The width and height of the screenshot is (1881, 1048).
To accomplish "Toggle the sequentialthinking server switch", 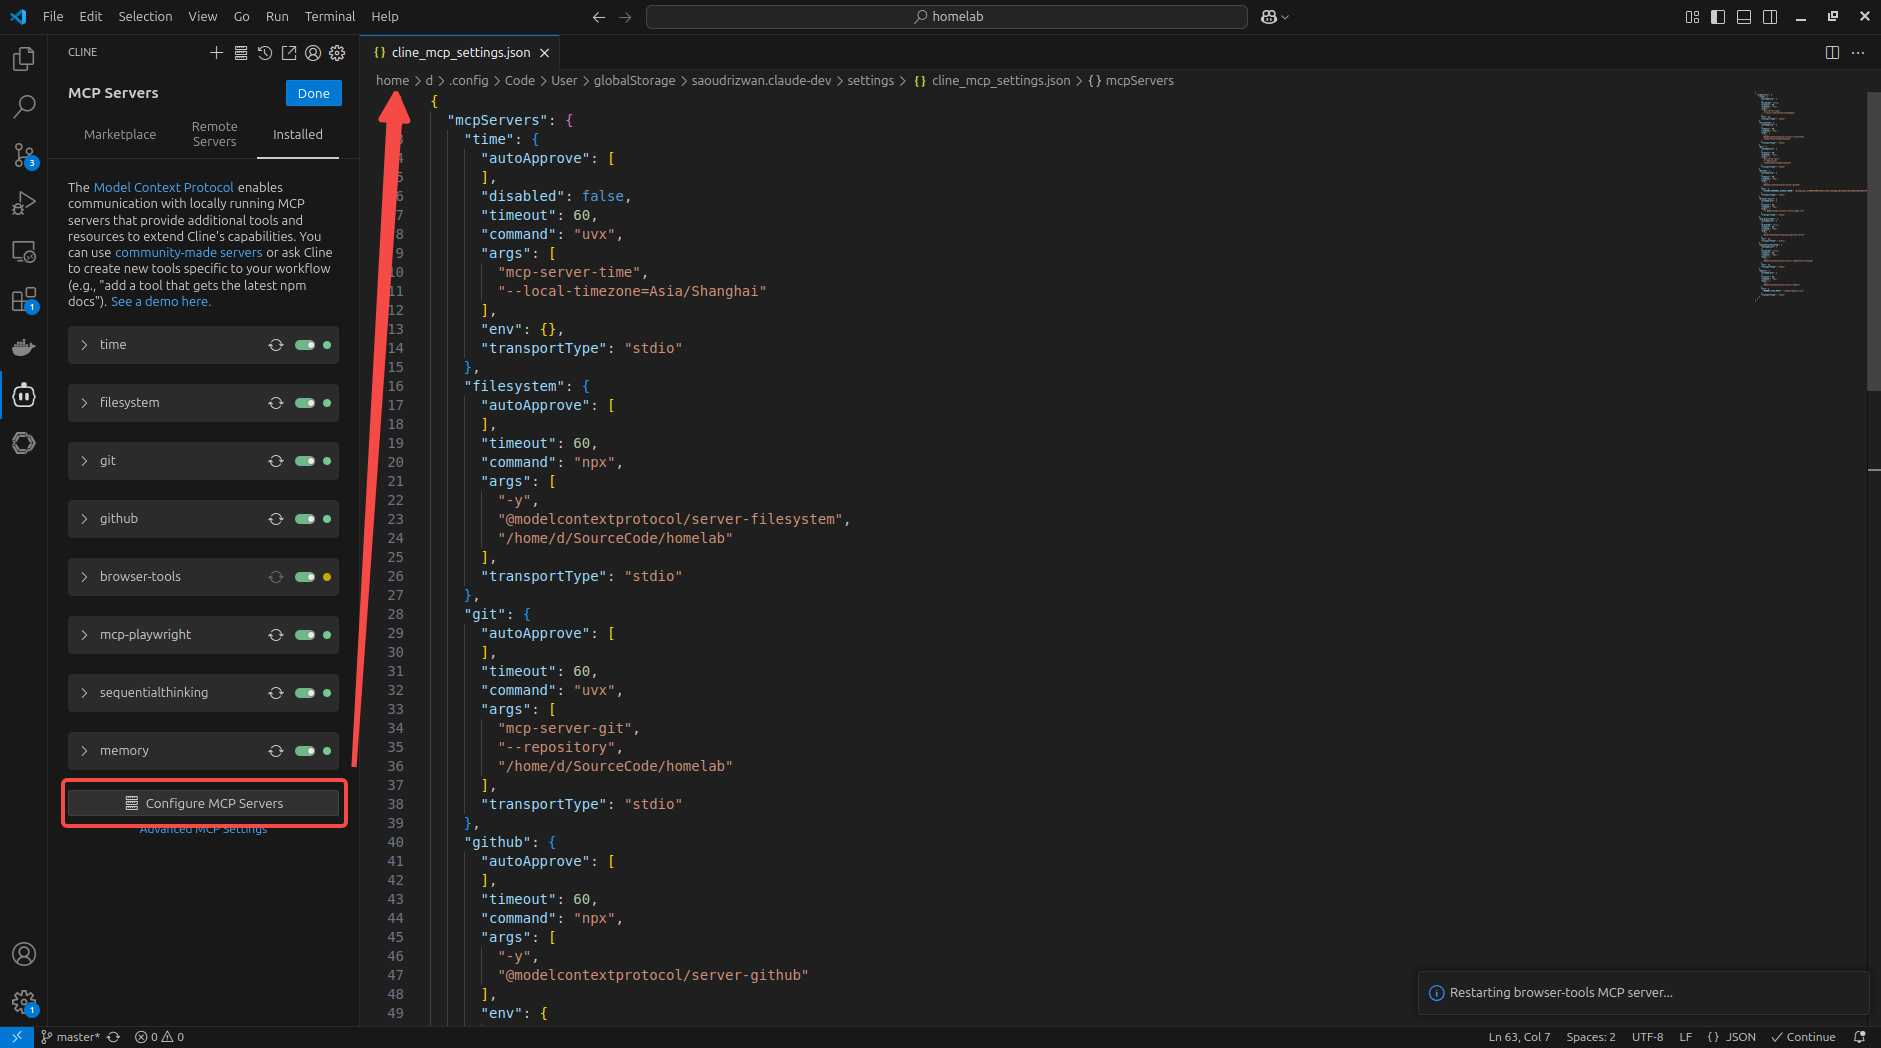I will pyautogui.click(x=305, y=693).
